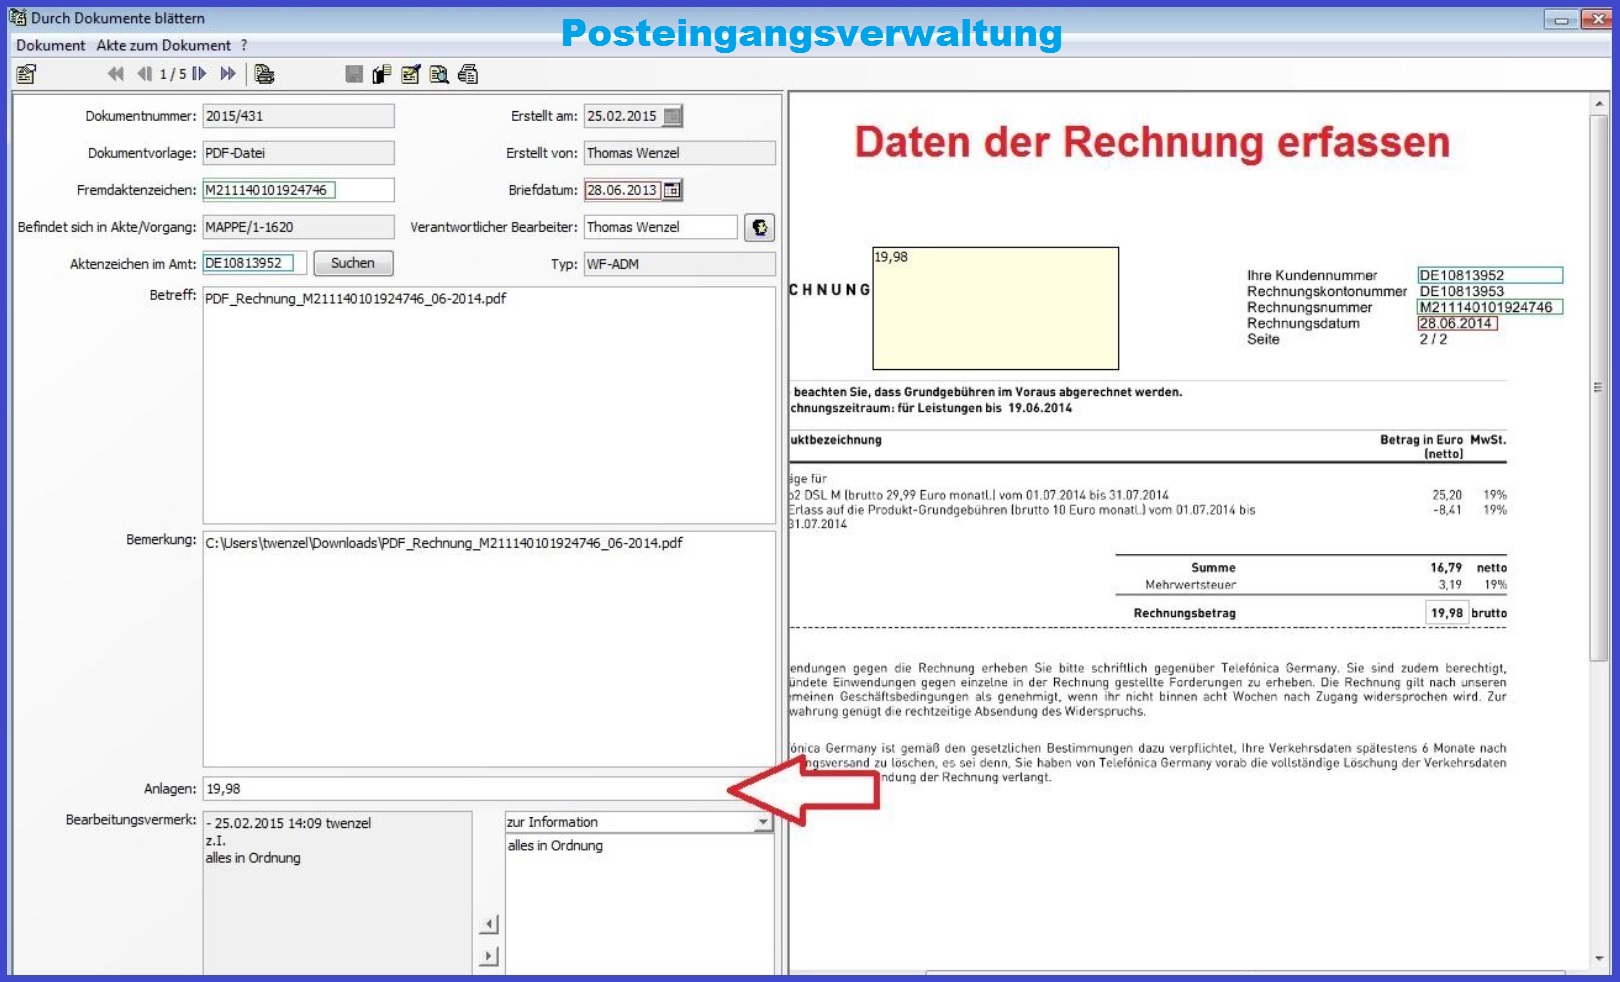The image size is (1620, 982).
Task: Jump to the last document with double-right arrow
Action: (x=228, y=74)
